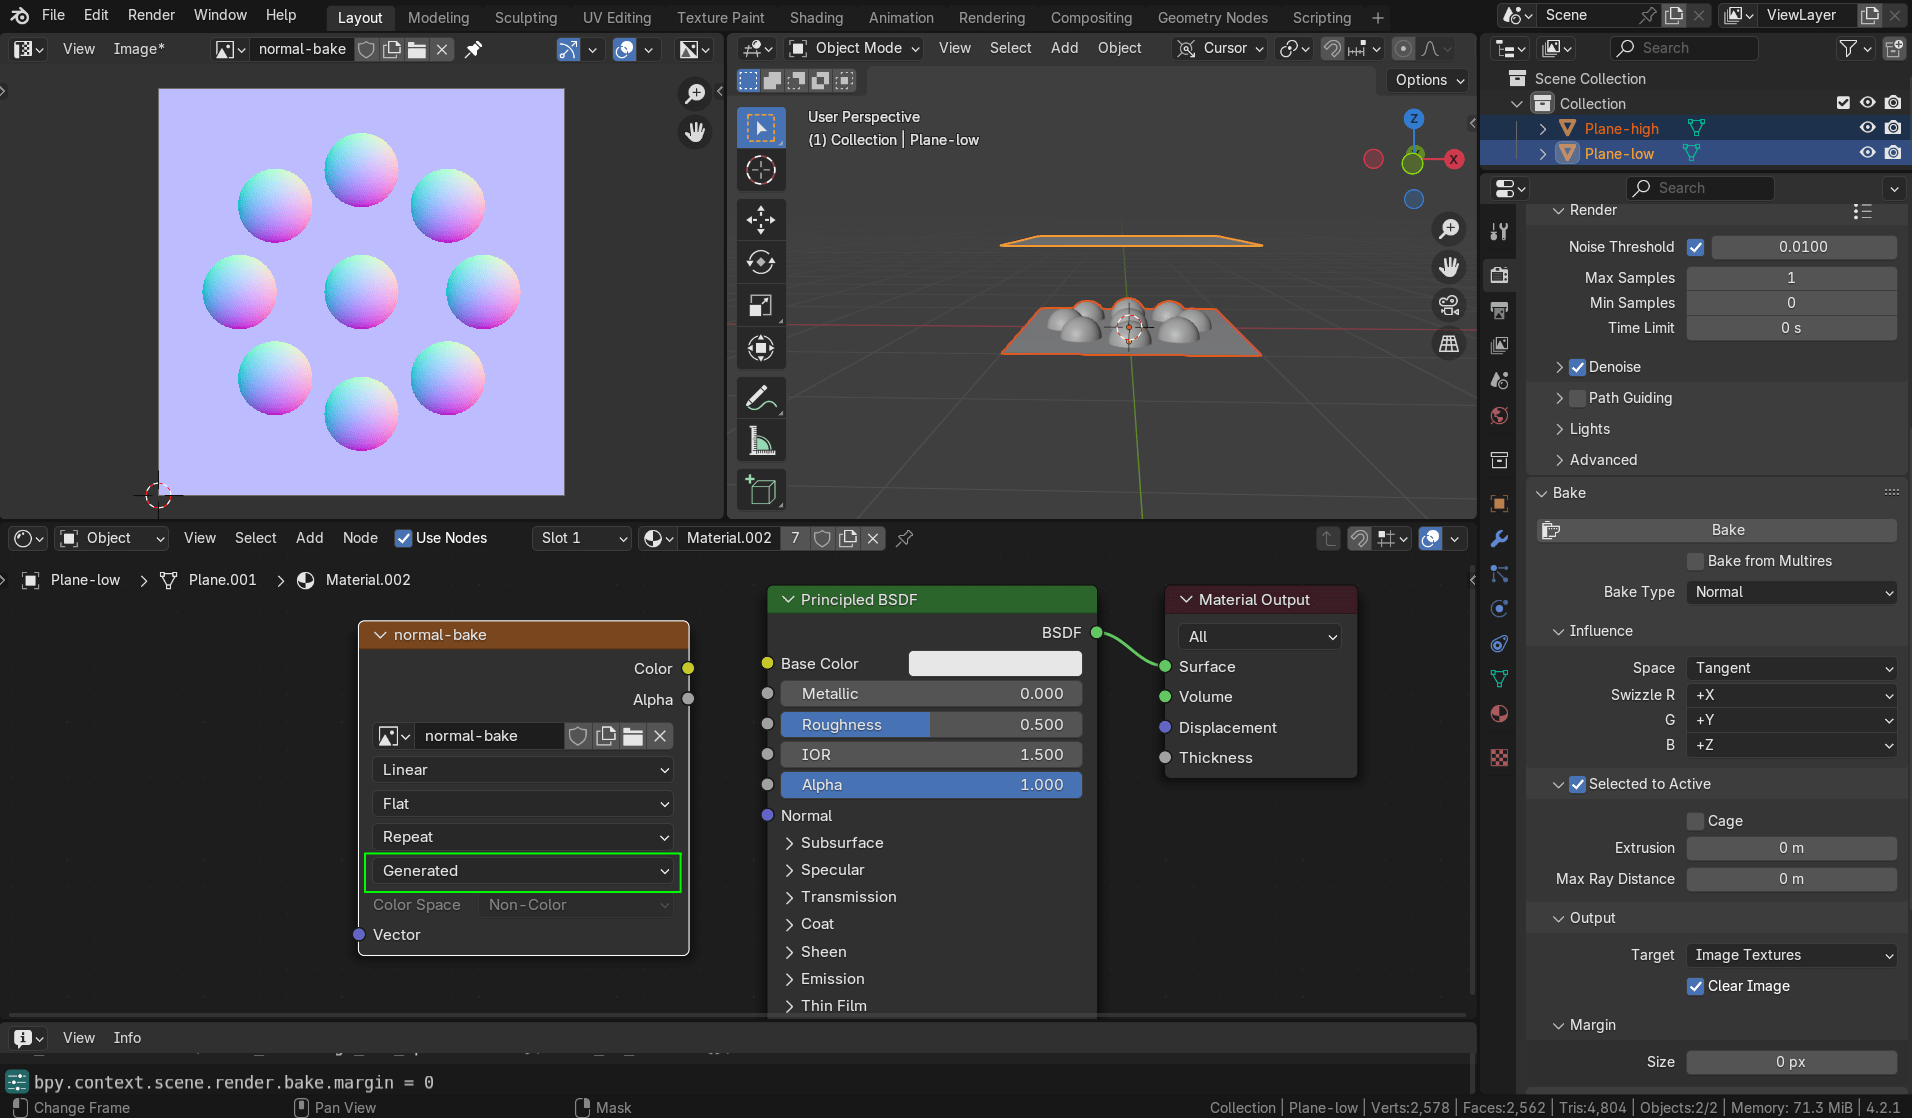Open the Swizzle R +X dropdown
The height and width of the screenshot is (1118, 1912).
[1792, 695]
